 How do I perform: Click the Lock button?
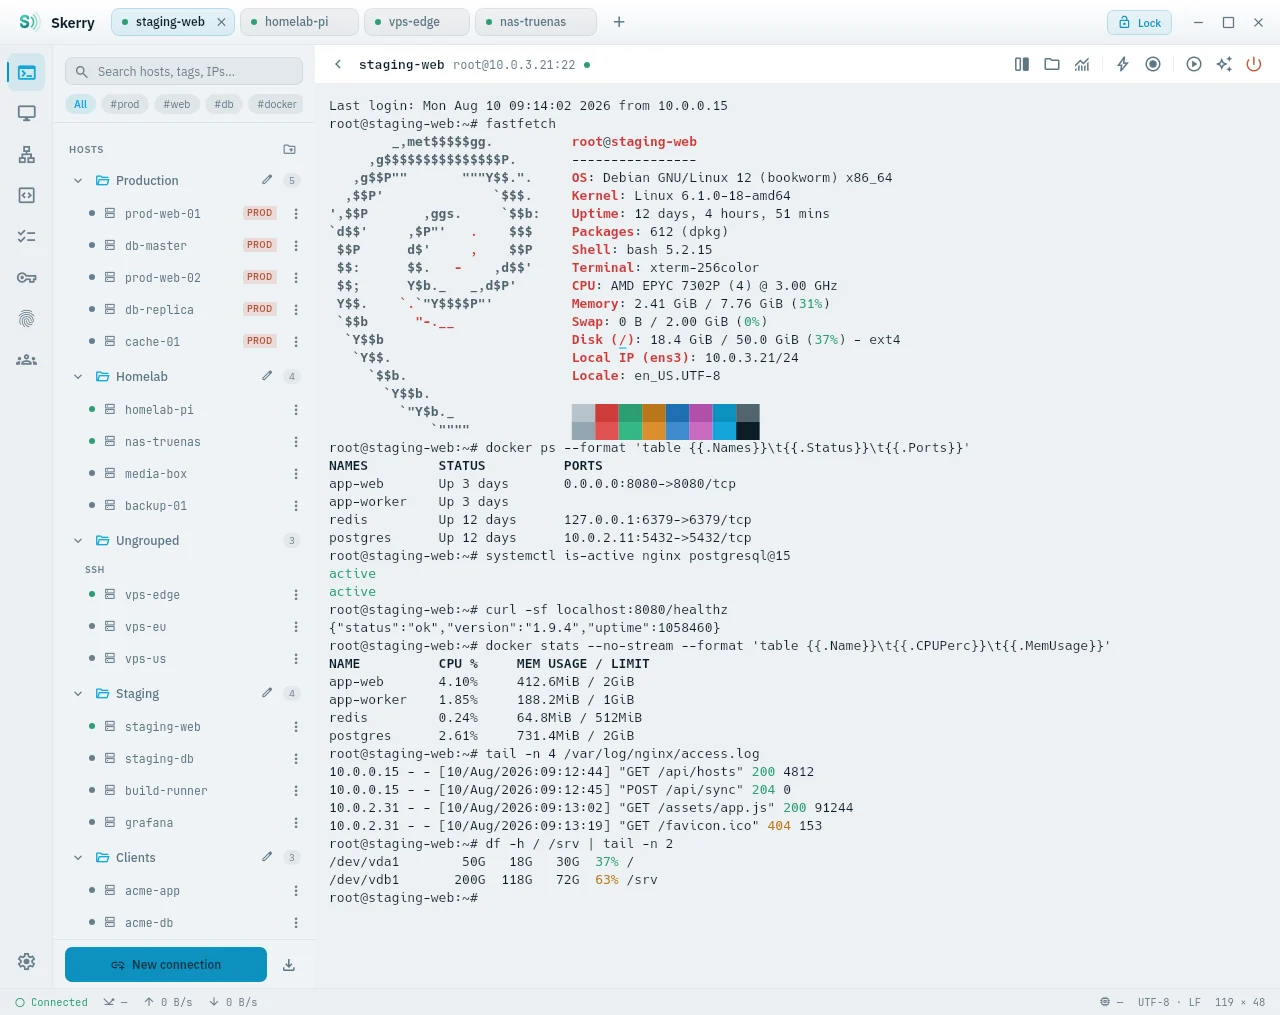point(1140,22)
